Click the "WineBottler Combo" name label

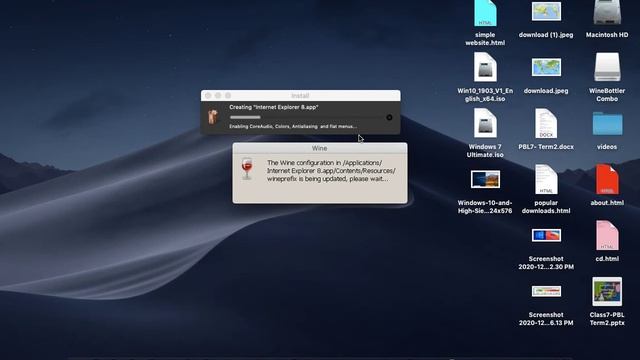pyautogui.click(x=607, y=95)
